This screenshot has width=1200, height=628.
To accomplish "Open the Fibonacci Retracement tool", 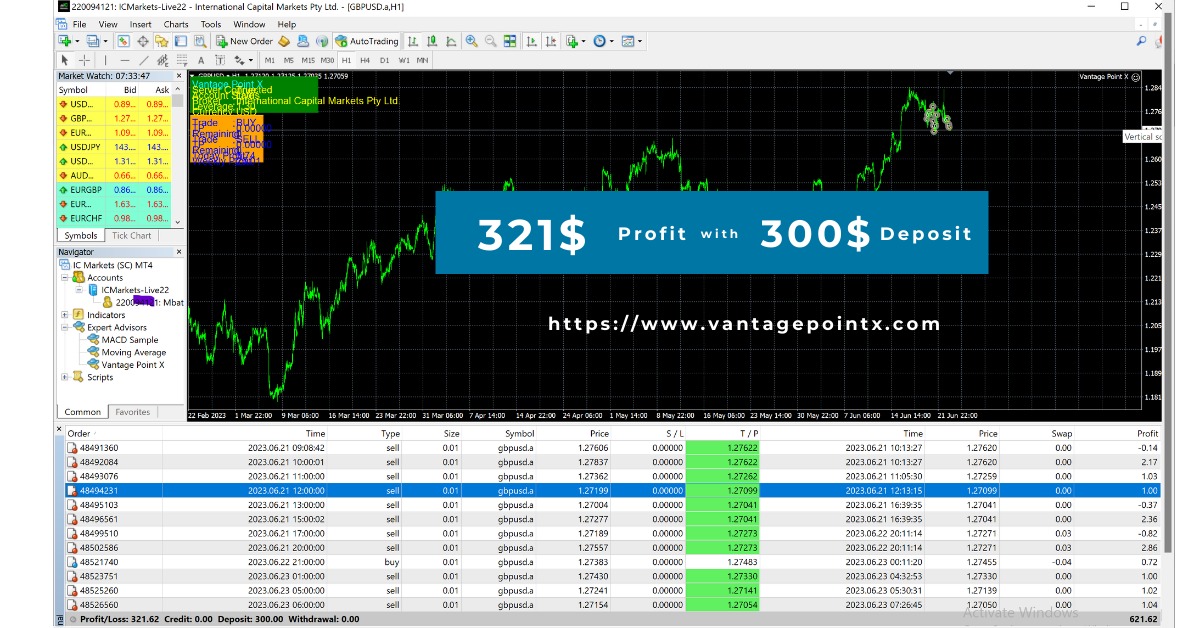I will (183, 60).
